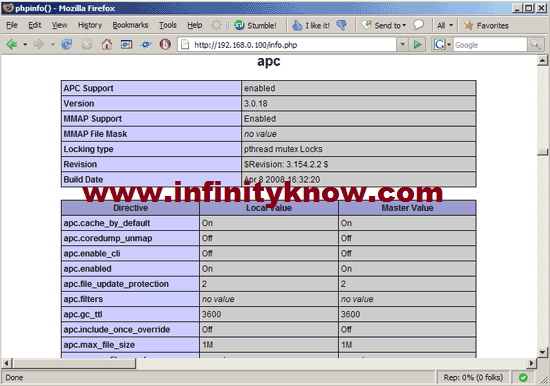This screenshot has height=386, width=550.
Task: Click the apc.coredump_unmap directive
Action: (108, 238)
